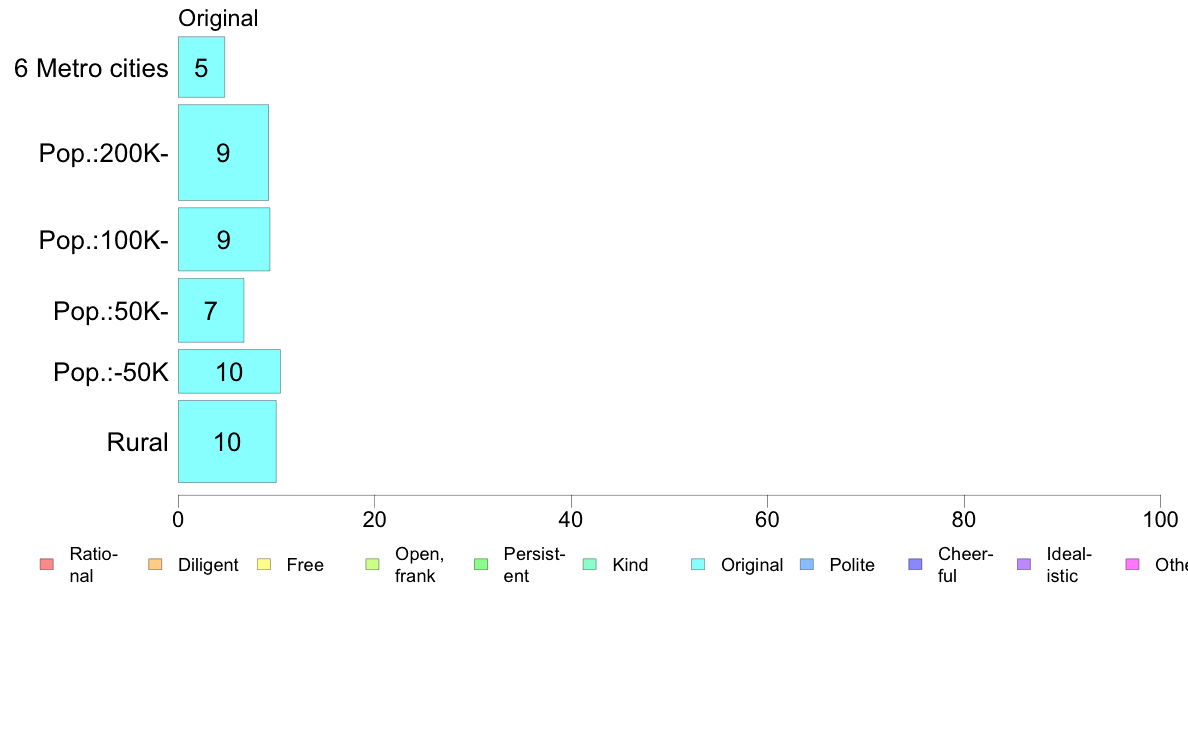Viewport: 1188px width, 736px height.
Task: Select the pink Other legend swatch
Action: pos(1133,565)
